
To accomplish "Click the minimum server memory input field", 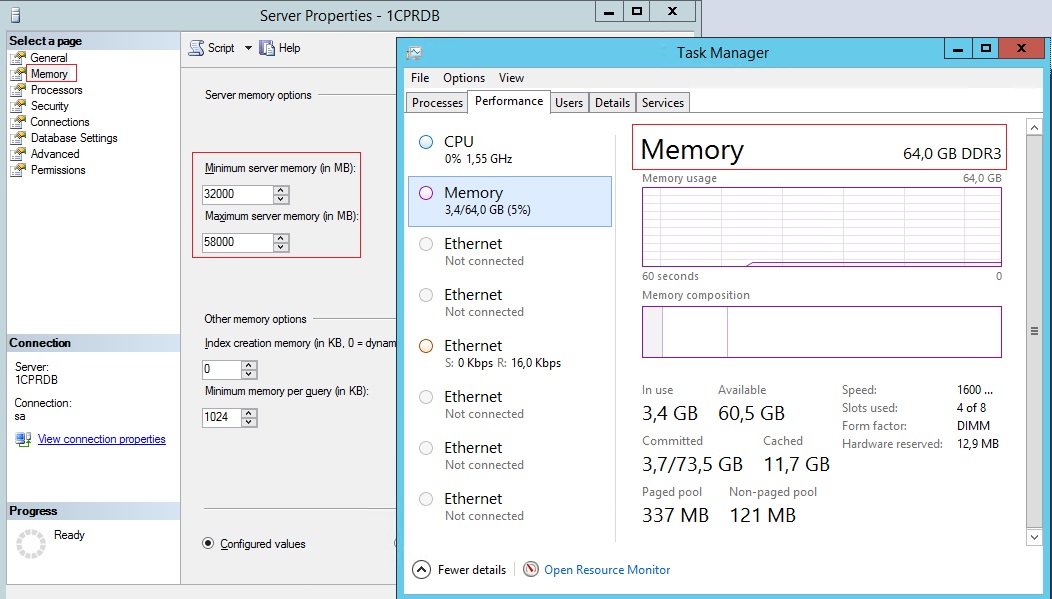I will point(237,194).
